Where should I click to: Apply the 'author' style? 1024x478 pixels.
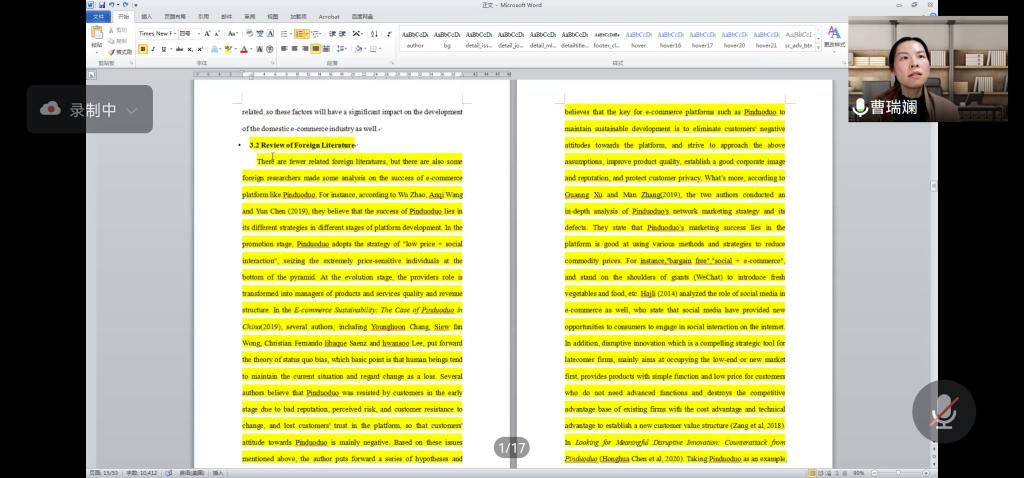[x=415, y=38]
